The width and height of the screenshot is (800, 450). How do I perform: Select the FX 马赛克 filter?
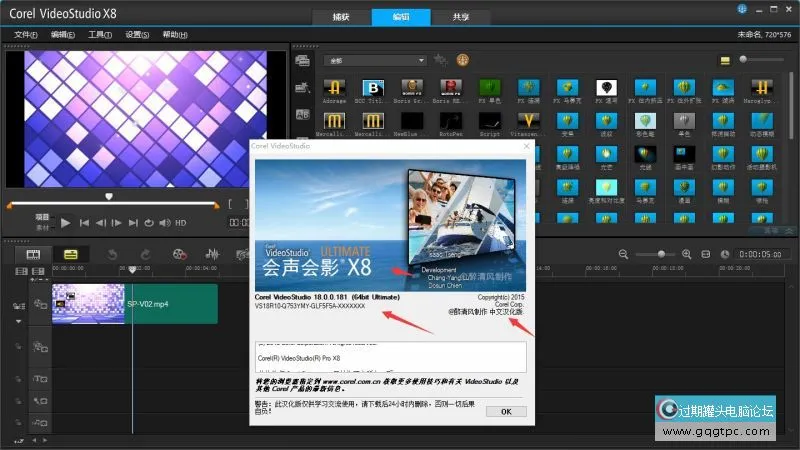click(567, 88)
